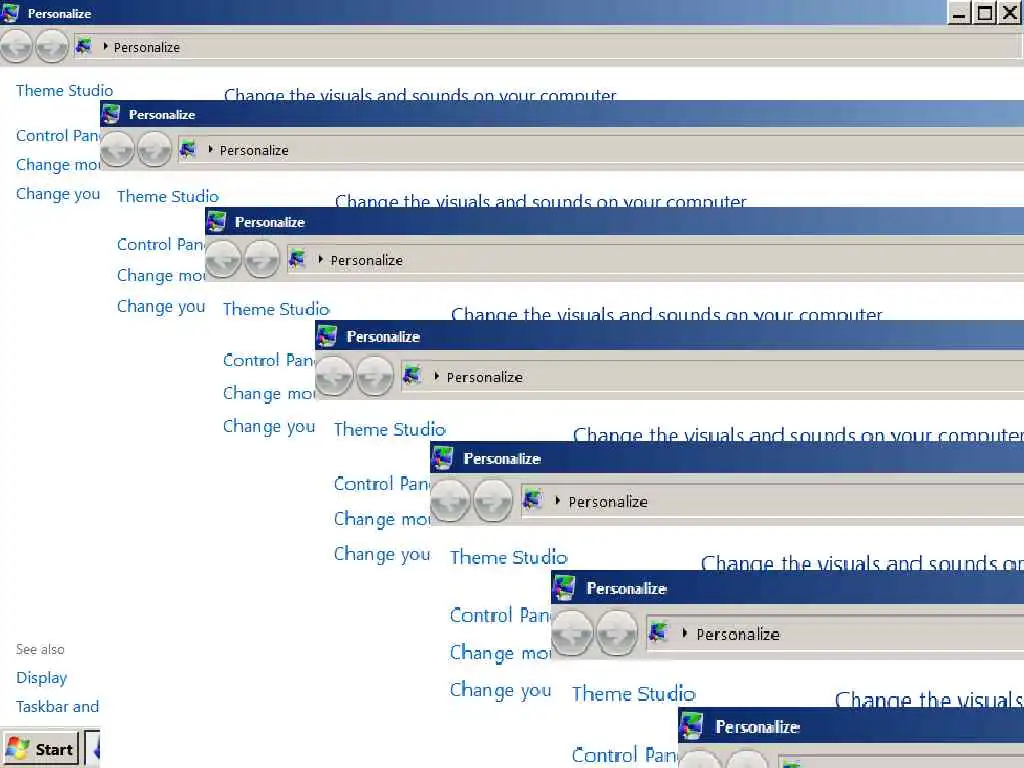
Task: Click title bar icon of second-from-front Personalize window
Action: point(564,588)
